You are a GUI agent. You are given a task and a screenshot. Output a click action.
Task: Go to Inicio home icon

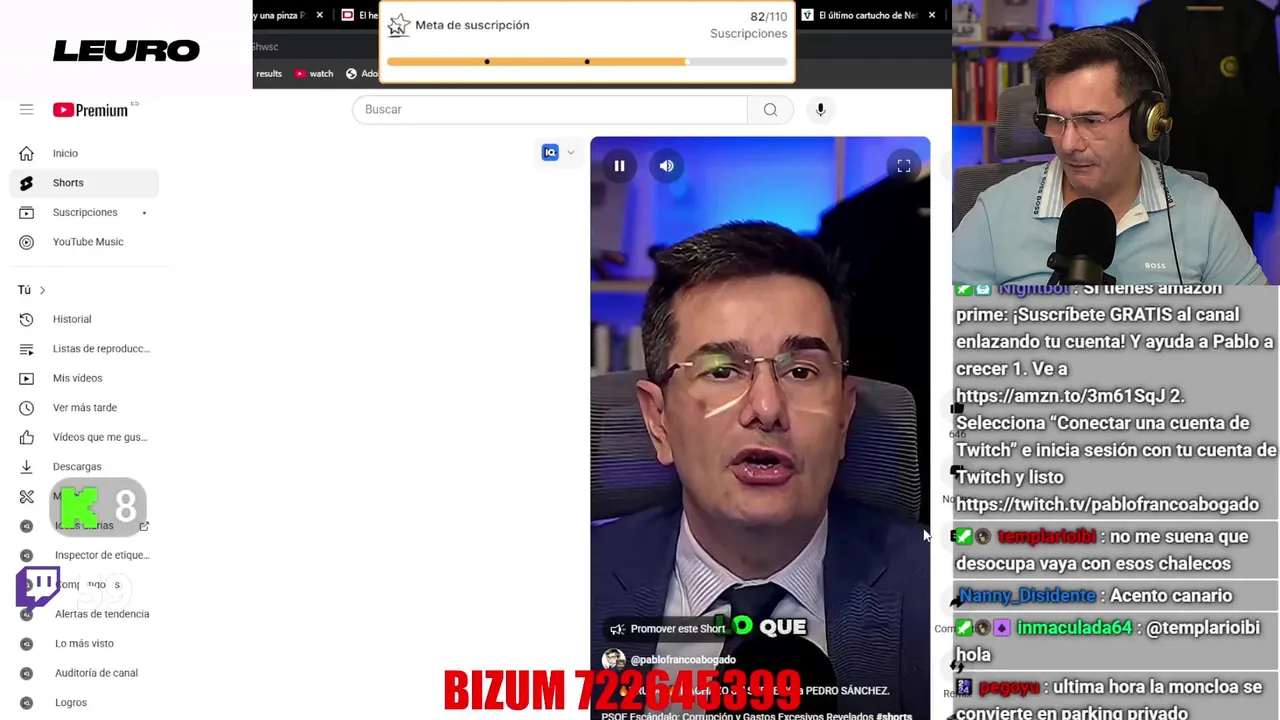tap(26, 153)
